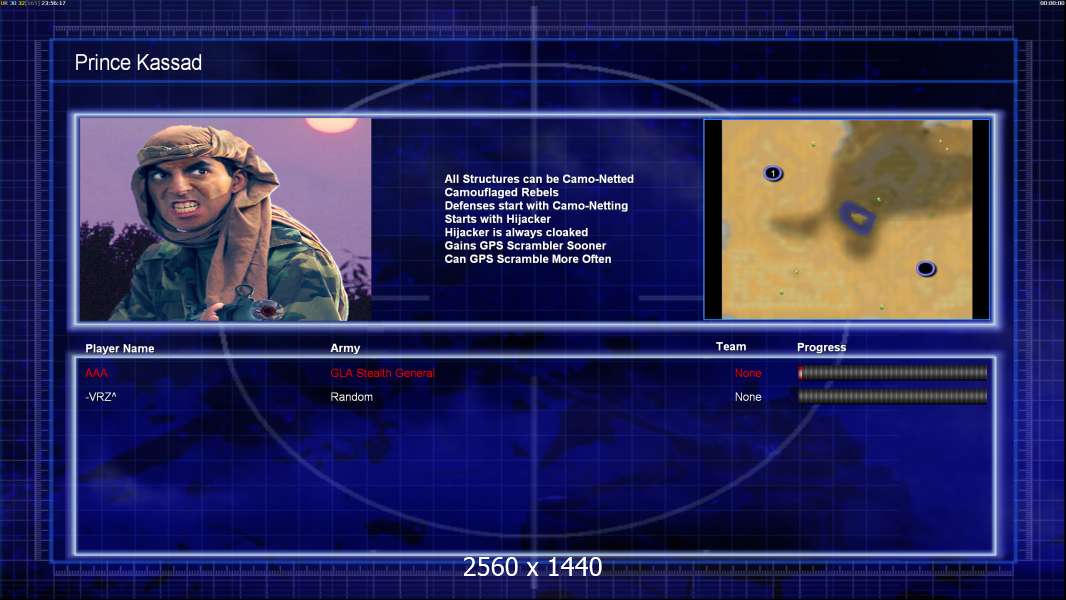Click the Random army entry
This screenshot has height=600, width=1066.
coord(351,397)
